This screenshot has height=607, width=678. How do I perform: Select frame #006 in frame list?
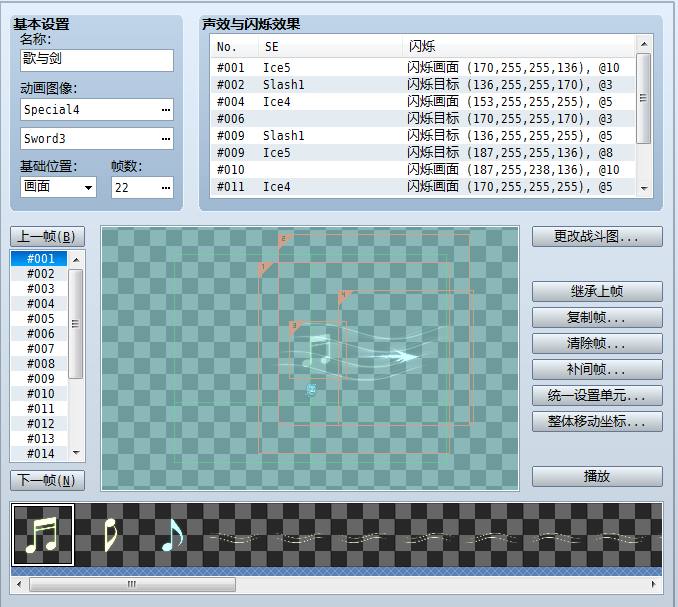point(39,334)
